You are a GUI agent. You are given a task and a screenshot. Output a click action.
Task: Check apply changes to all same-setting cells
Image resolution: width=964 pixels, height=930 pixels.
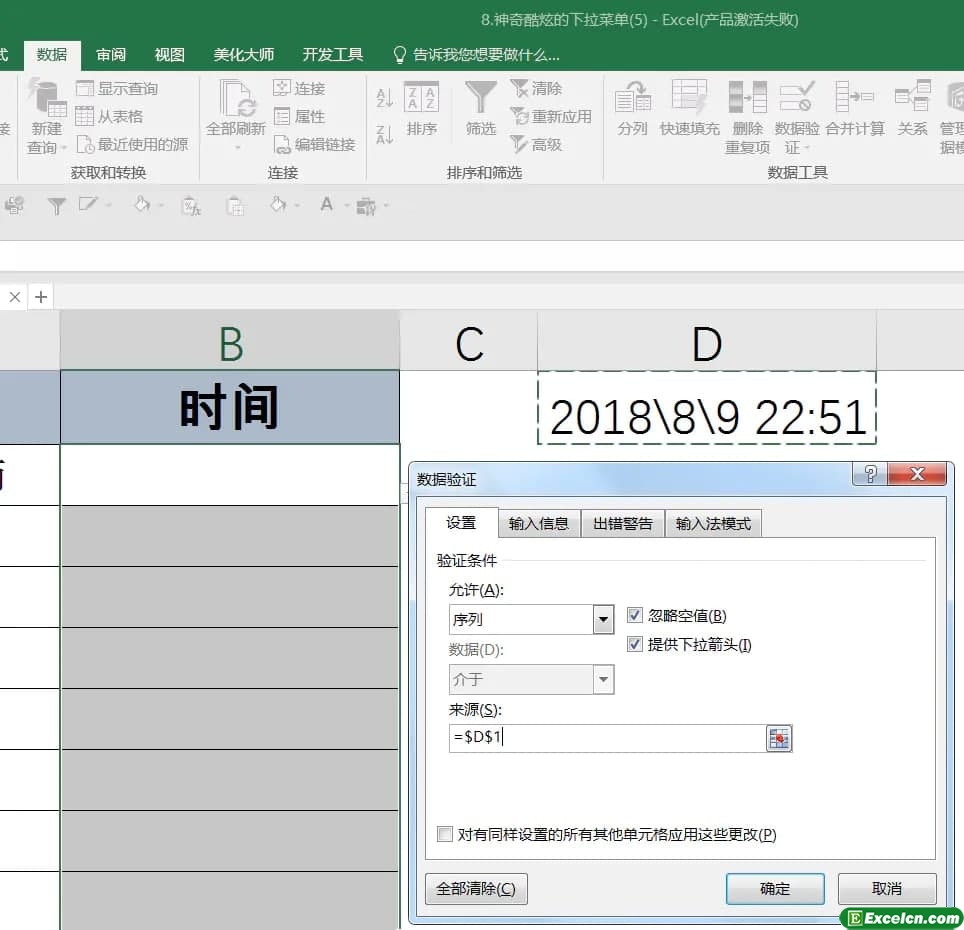tap(444, 834)
